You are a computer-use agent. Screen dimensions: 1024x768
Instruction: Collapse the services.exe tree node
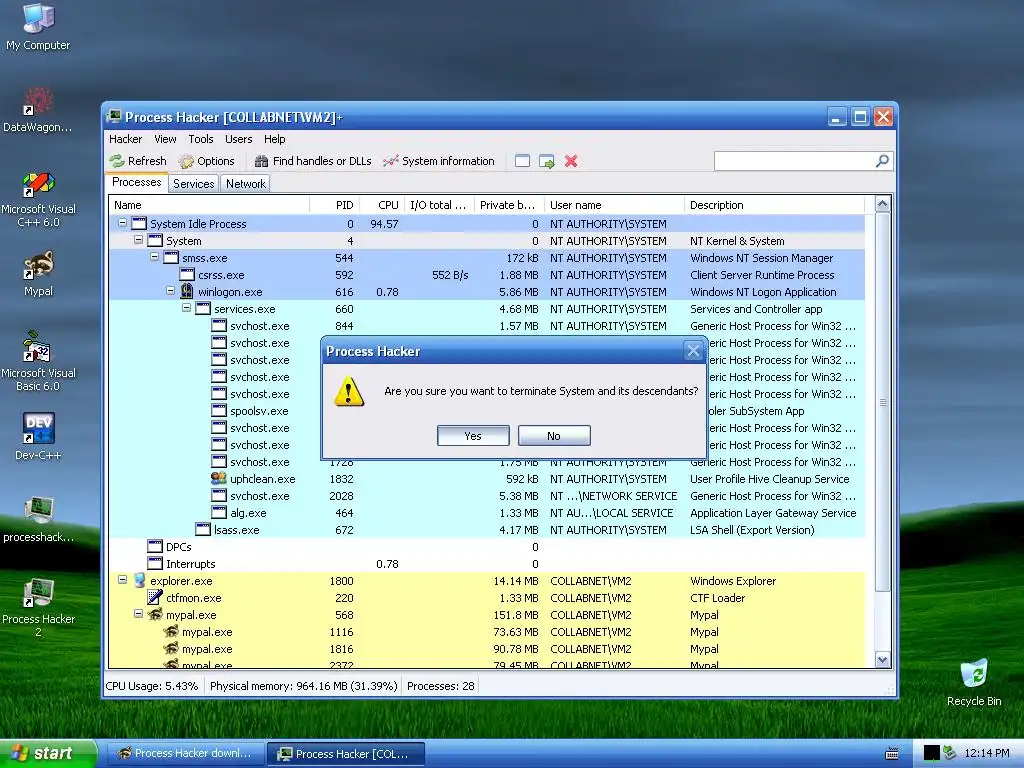pos(187,308)
